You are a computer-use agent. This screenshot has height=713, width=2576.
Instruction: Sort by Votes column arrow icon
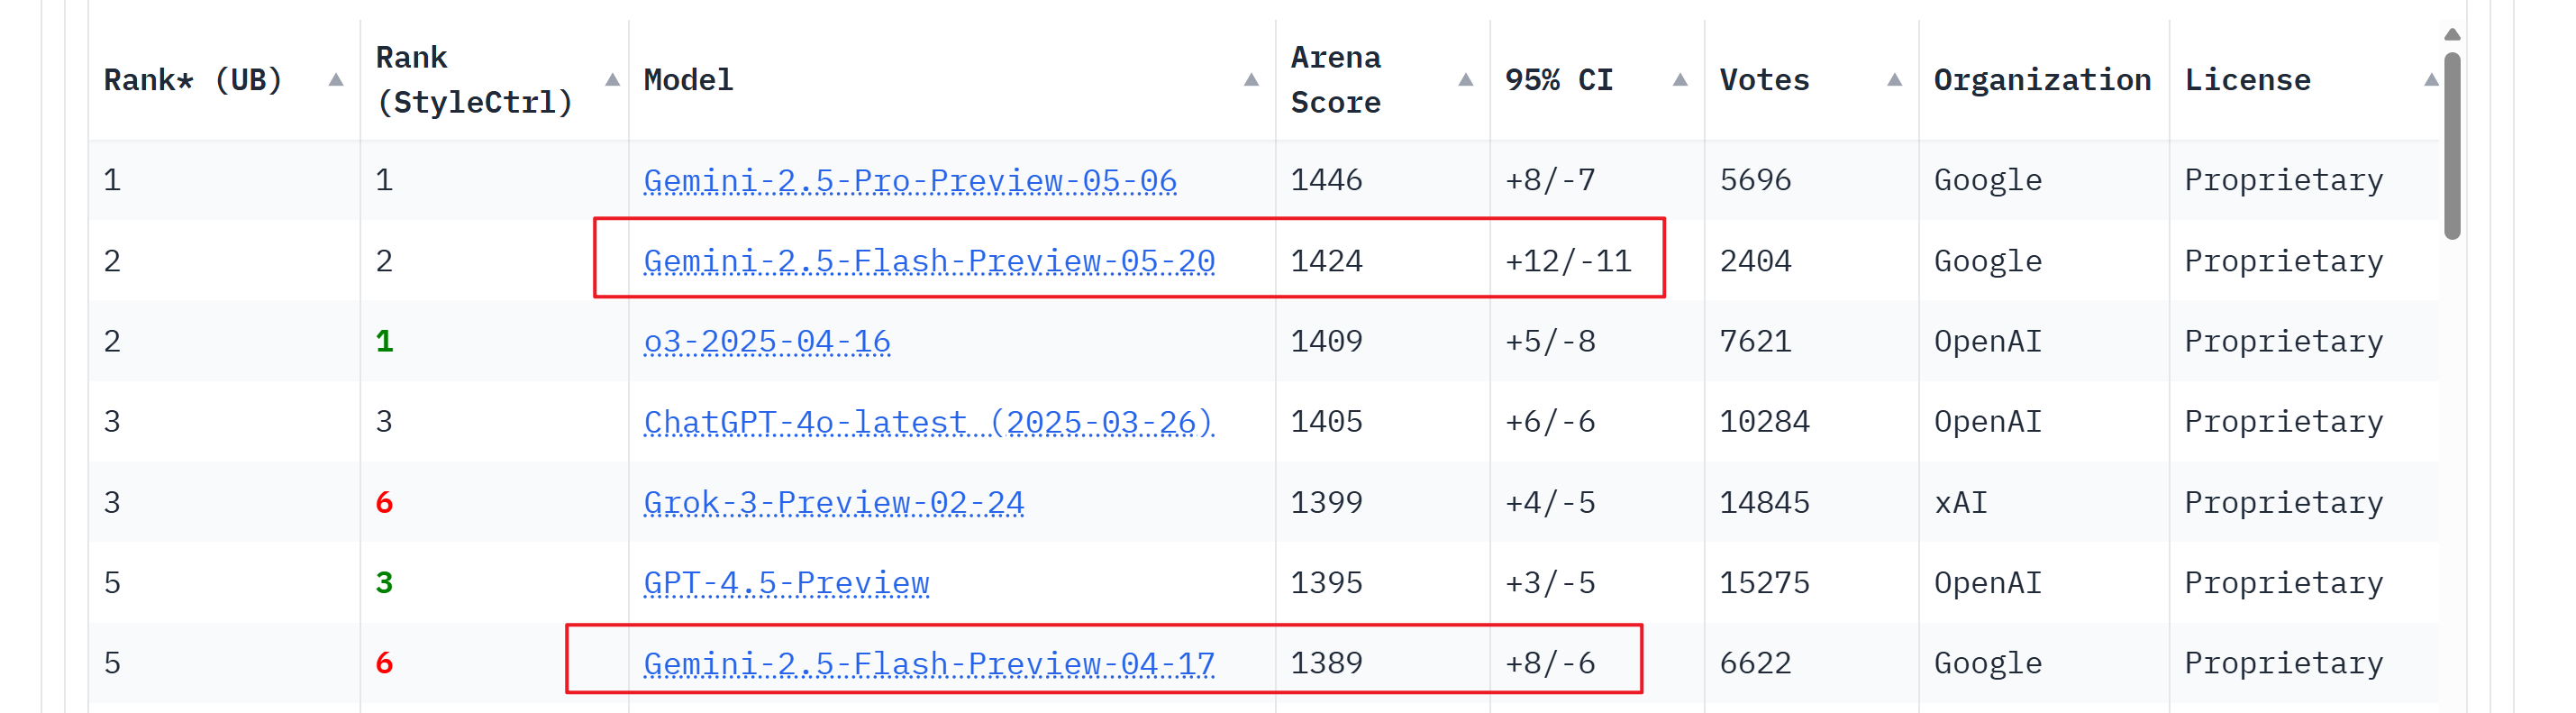1894,80
